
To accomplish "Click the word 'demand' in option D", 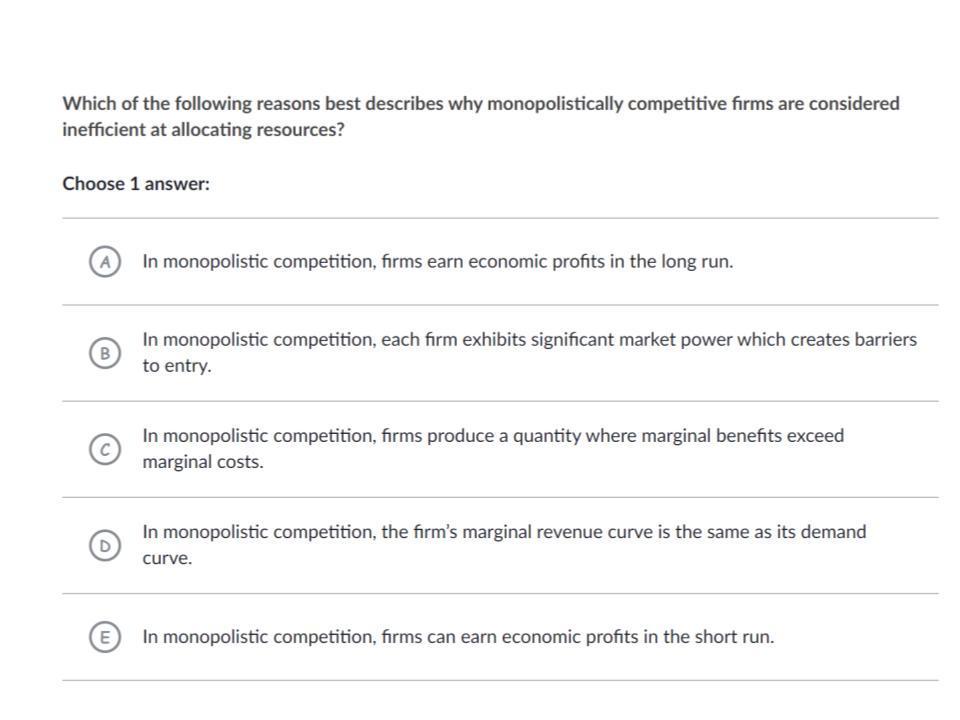I will click(835, 532).
